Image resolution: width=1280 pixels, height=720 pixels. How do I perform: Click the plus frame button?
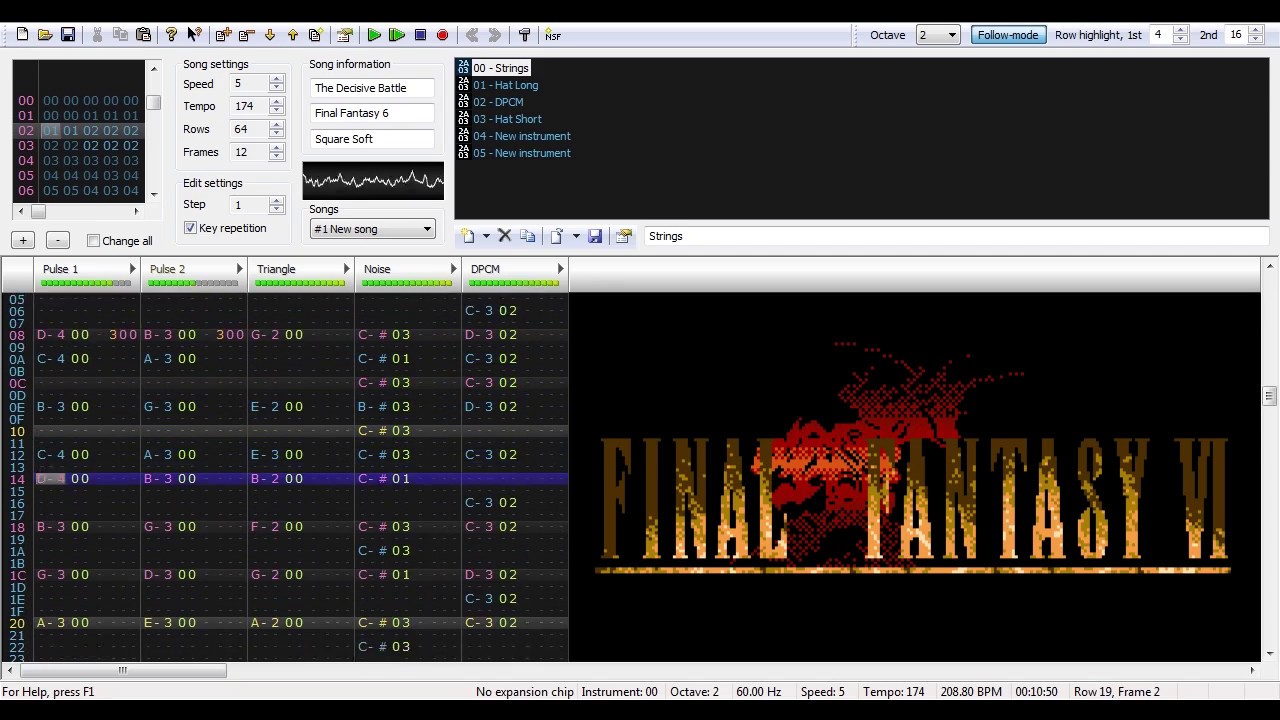coord(23,240)
